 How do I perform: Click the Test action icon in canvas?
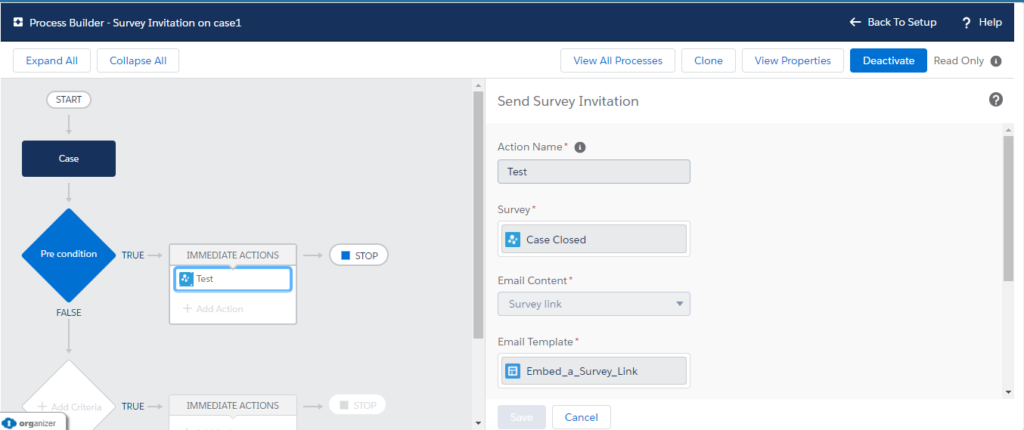[186, 279]
